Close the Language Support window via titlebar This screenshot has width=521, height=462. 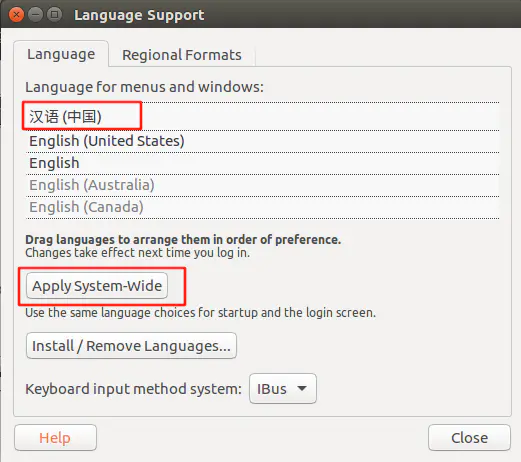click(16, 15)
